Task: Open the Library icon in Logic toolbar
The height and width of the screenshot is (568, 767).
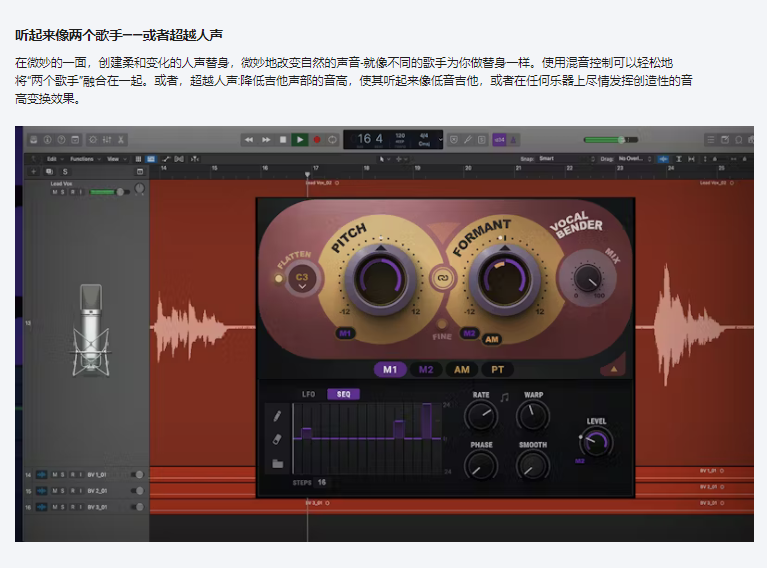Action: 34,140
